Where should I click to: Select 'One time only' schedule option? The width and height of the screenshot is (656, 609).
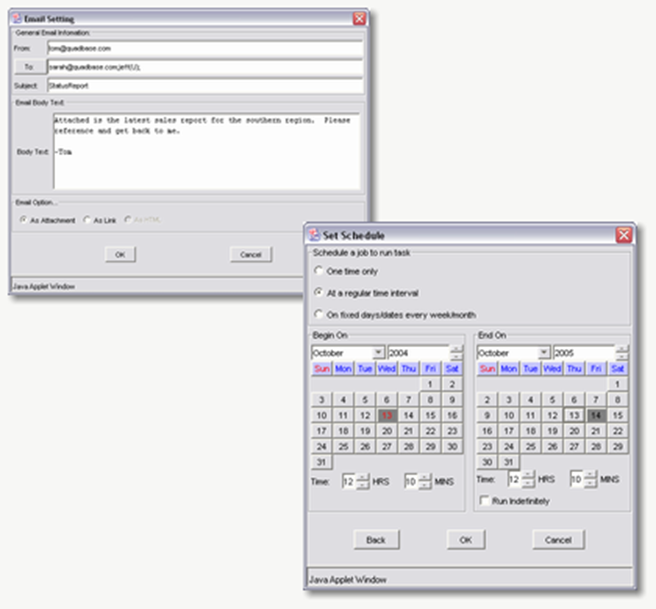click(319, 271)
